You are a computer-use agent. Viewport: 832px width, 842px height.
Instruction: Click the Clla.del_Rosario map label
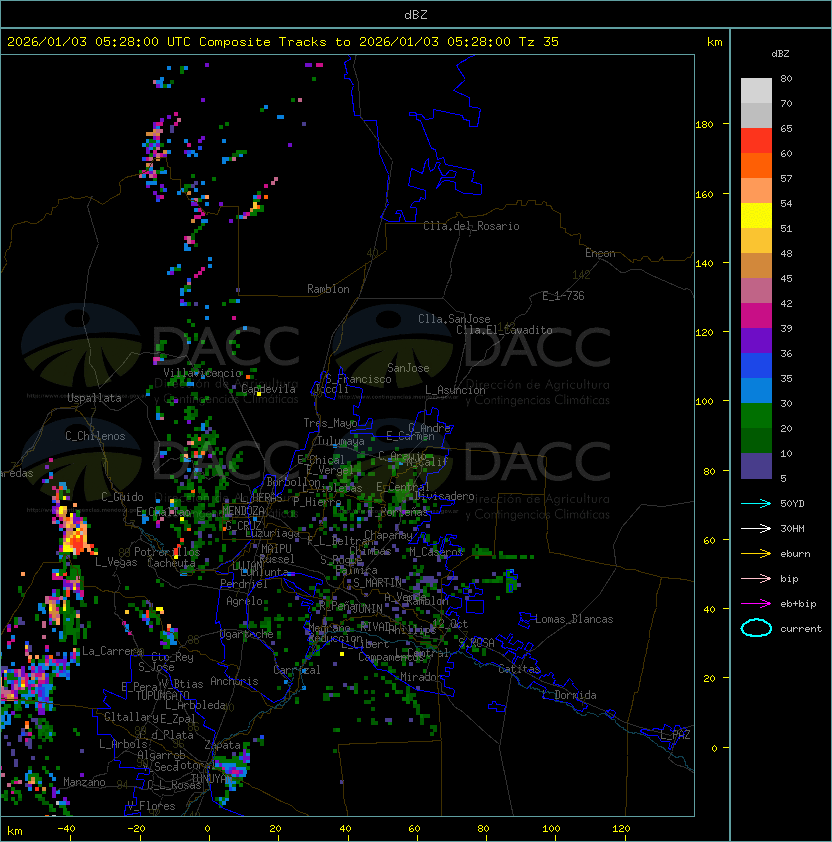pos(471,226)
